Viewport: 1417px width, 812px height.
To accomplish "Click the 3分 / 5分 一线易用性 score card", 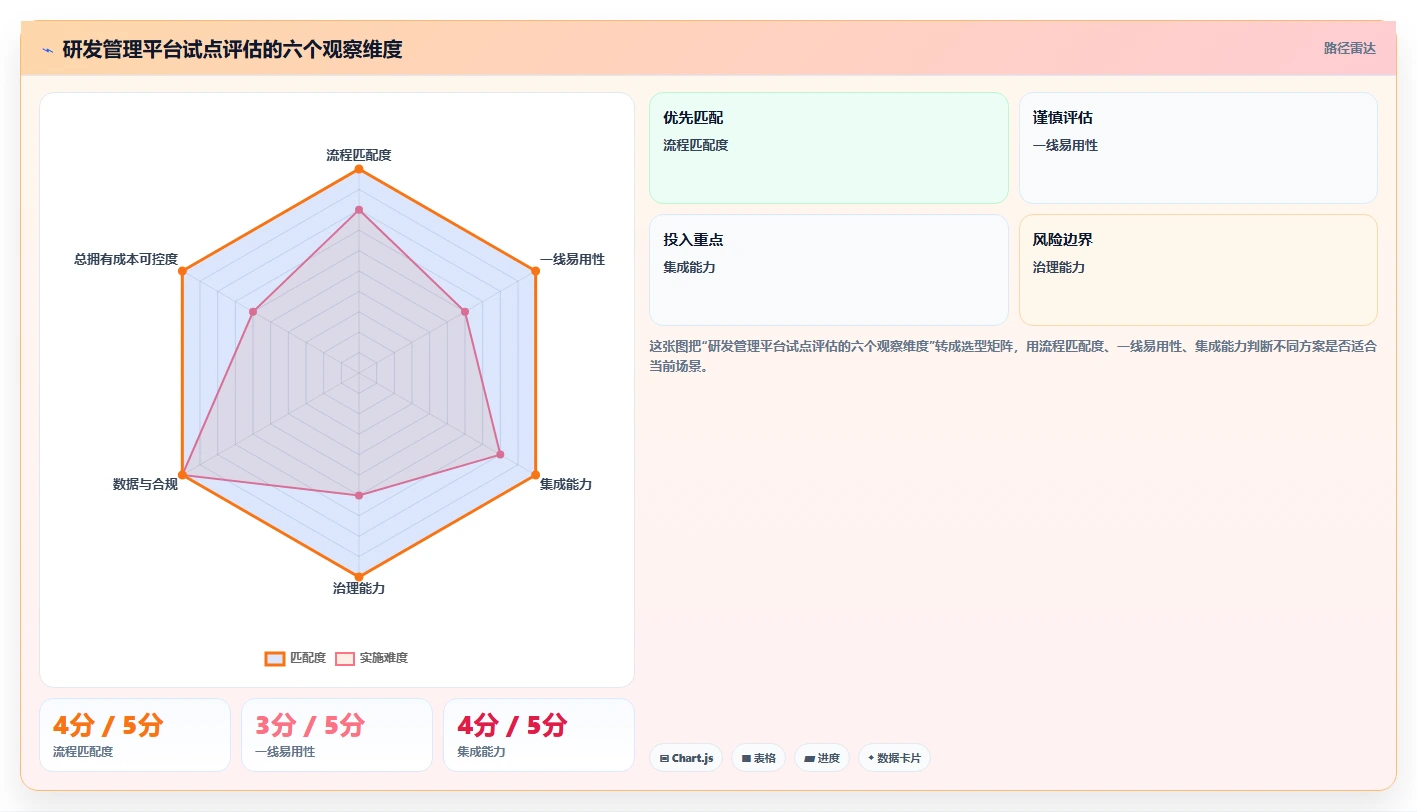I will [x=337, y=735].
